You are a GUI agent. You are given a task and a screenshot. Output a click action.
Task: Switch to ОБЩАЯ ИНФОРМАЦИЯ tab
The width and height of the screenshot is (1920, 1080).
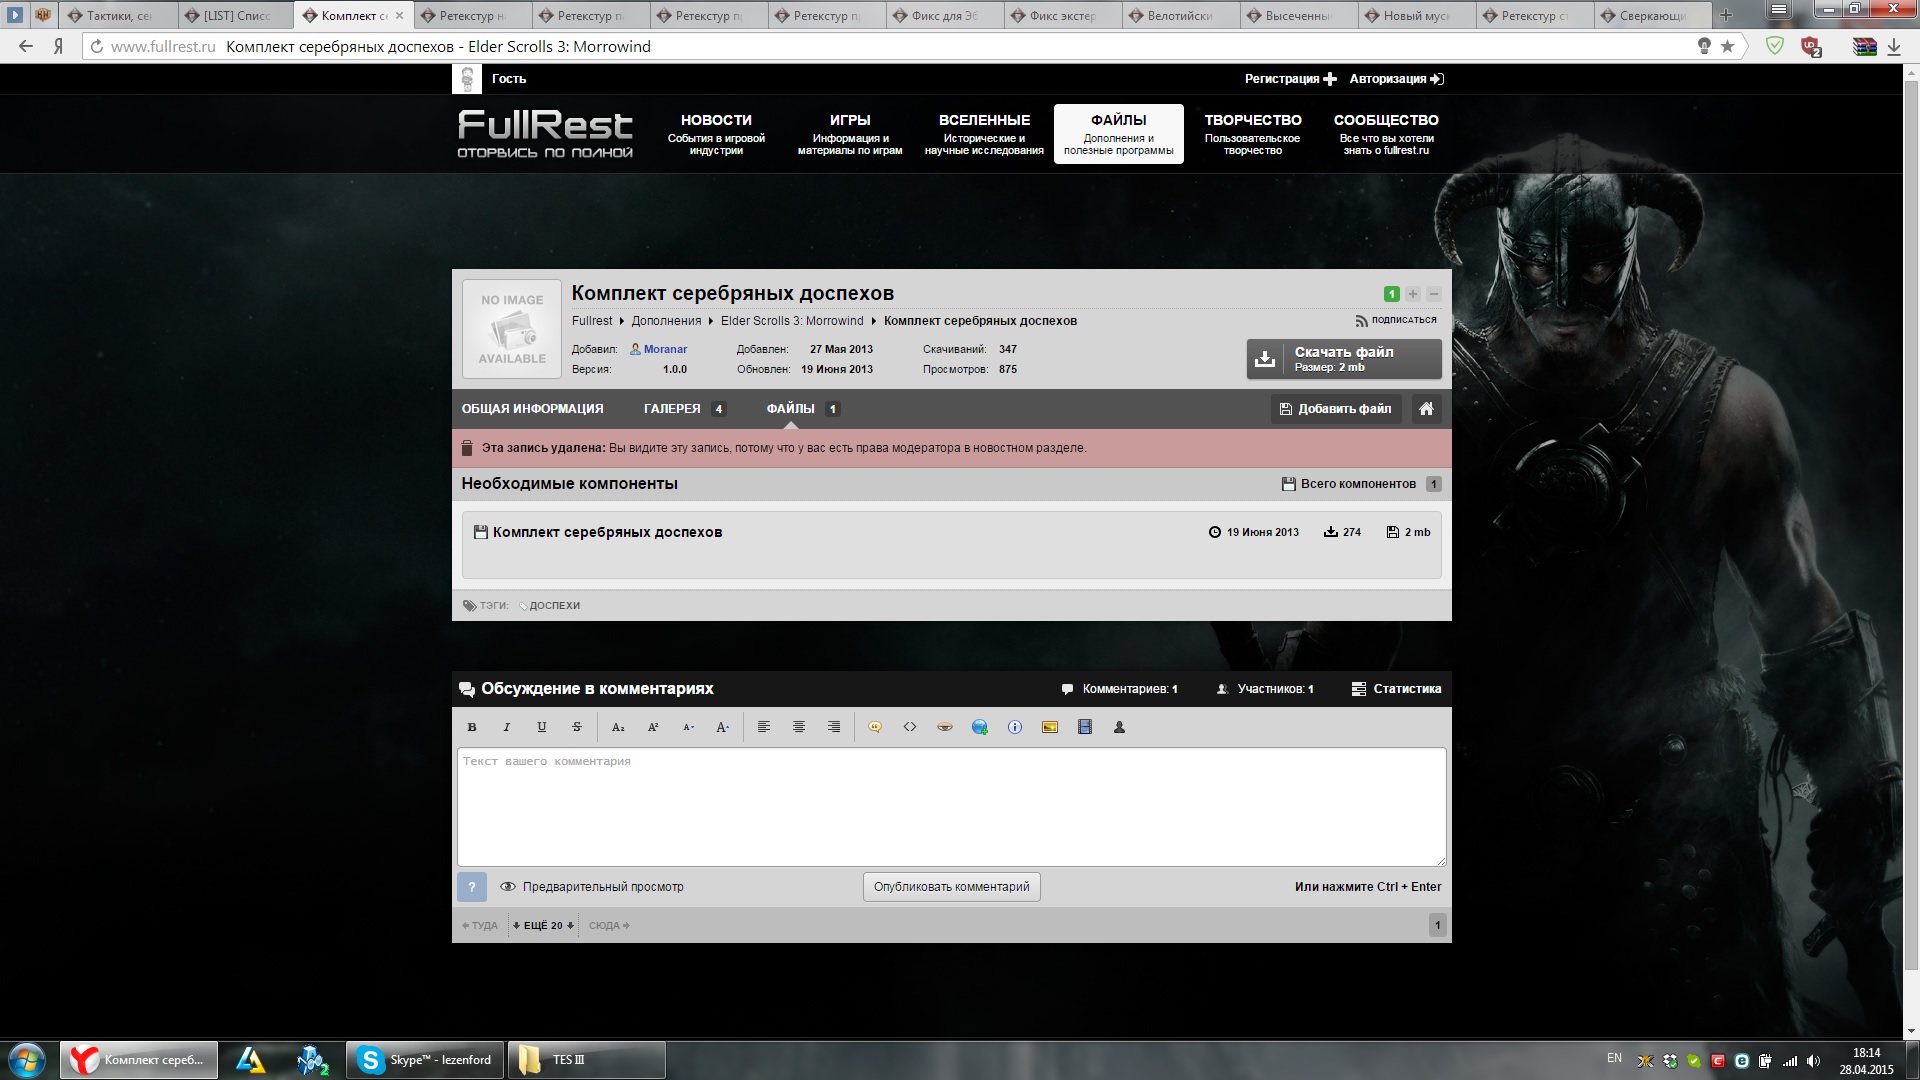pos(532,409)
